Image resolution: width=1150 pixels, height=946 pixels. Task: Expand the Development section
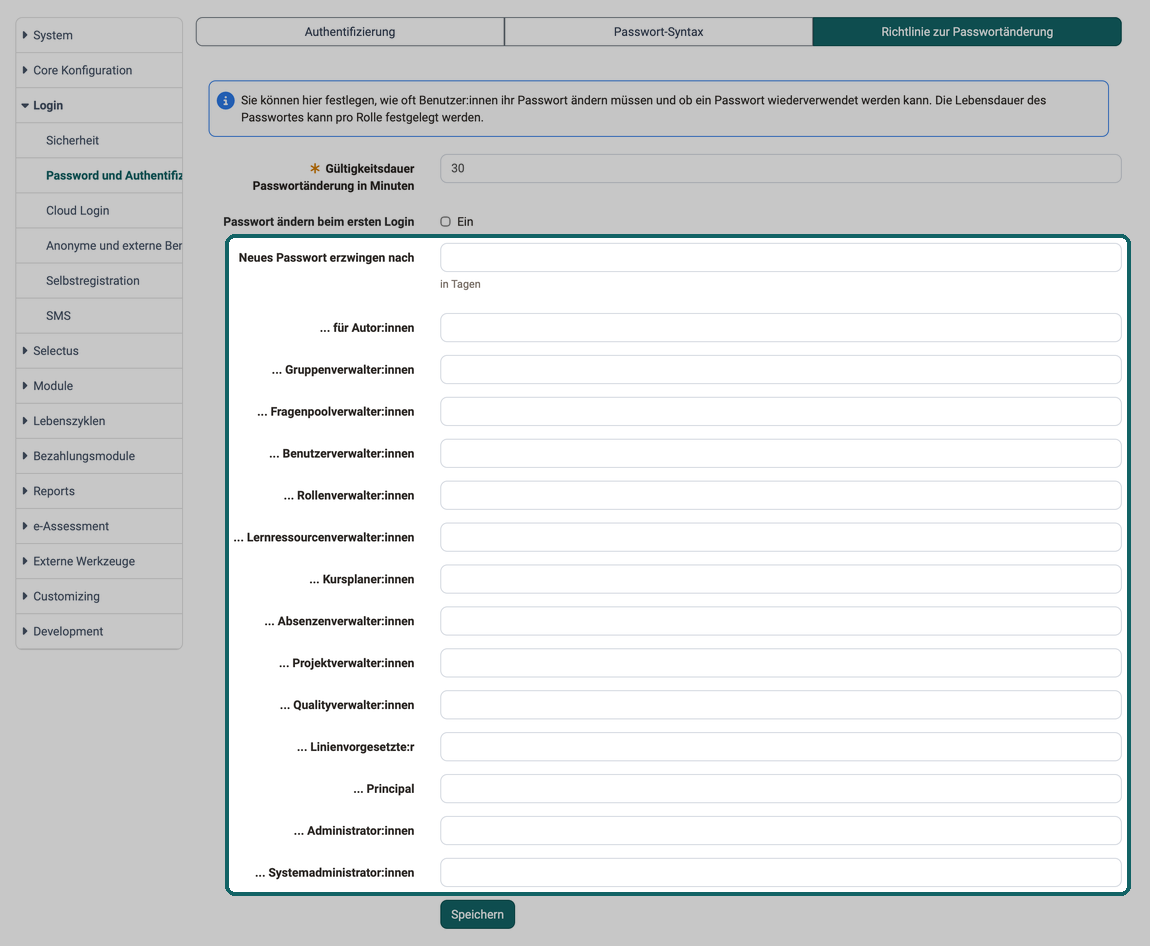99,632
